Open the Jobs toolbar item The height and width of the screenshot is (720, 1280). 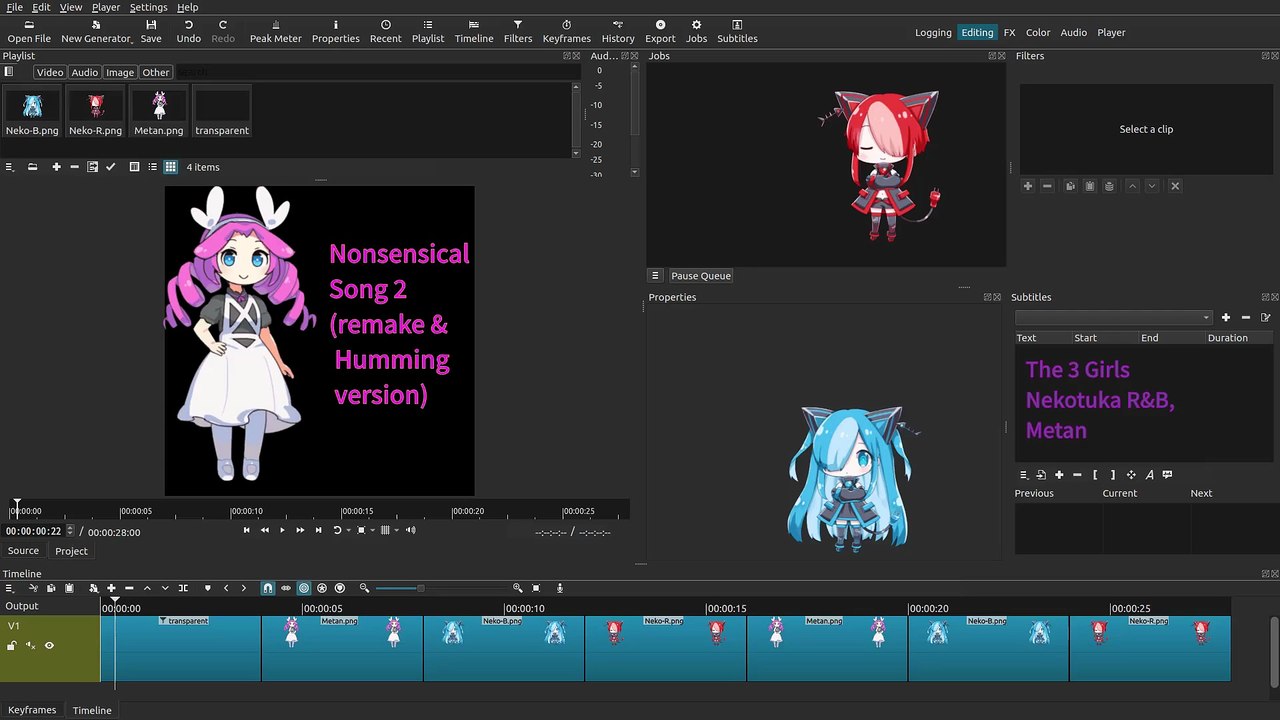click(x=696, y=31)
